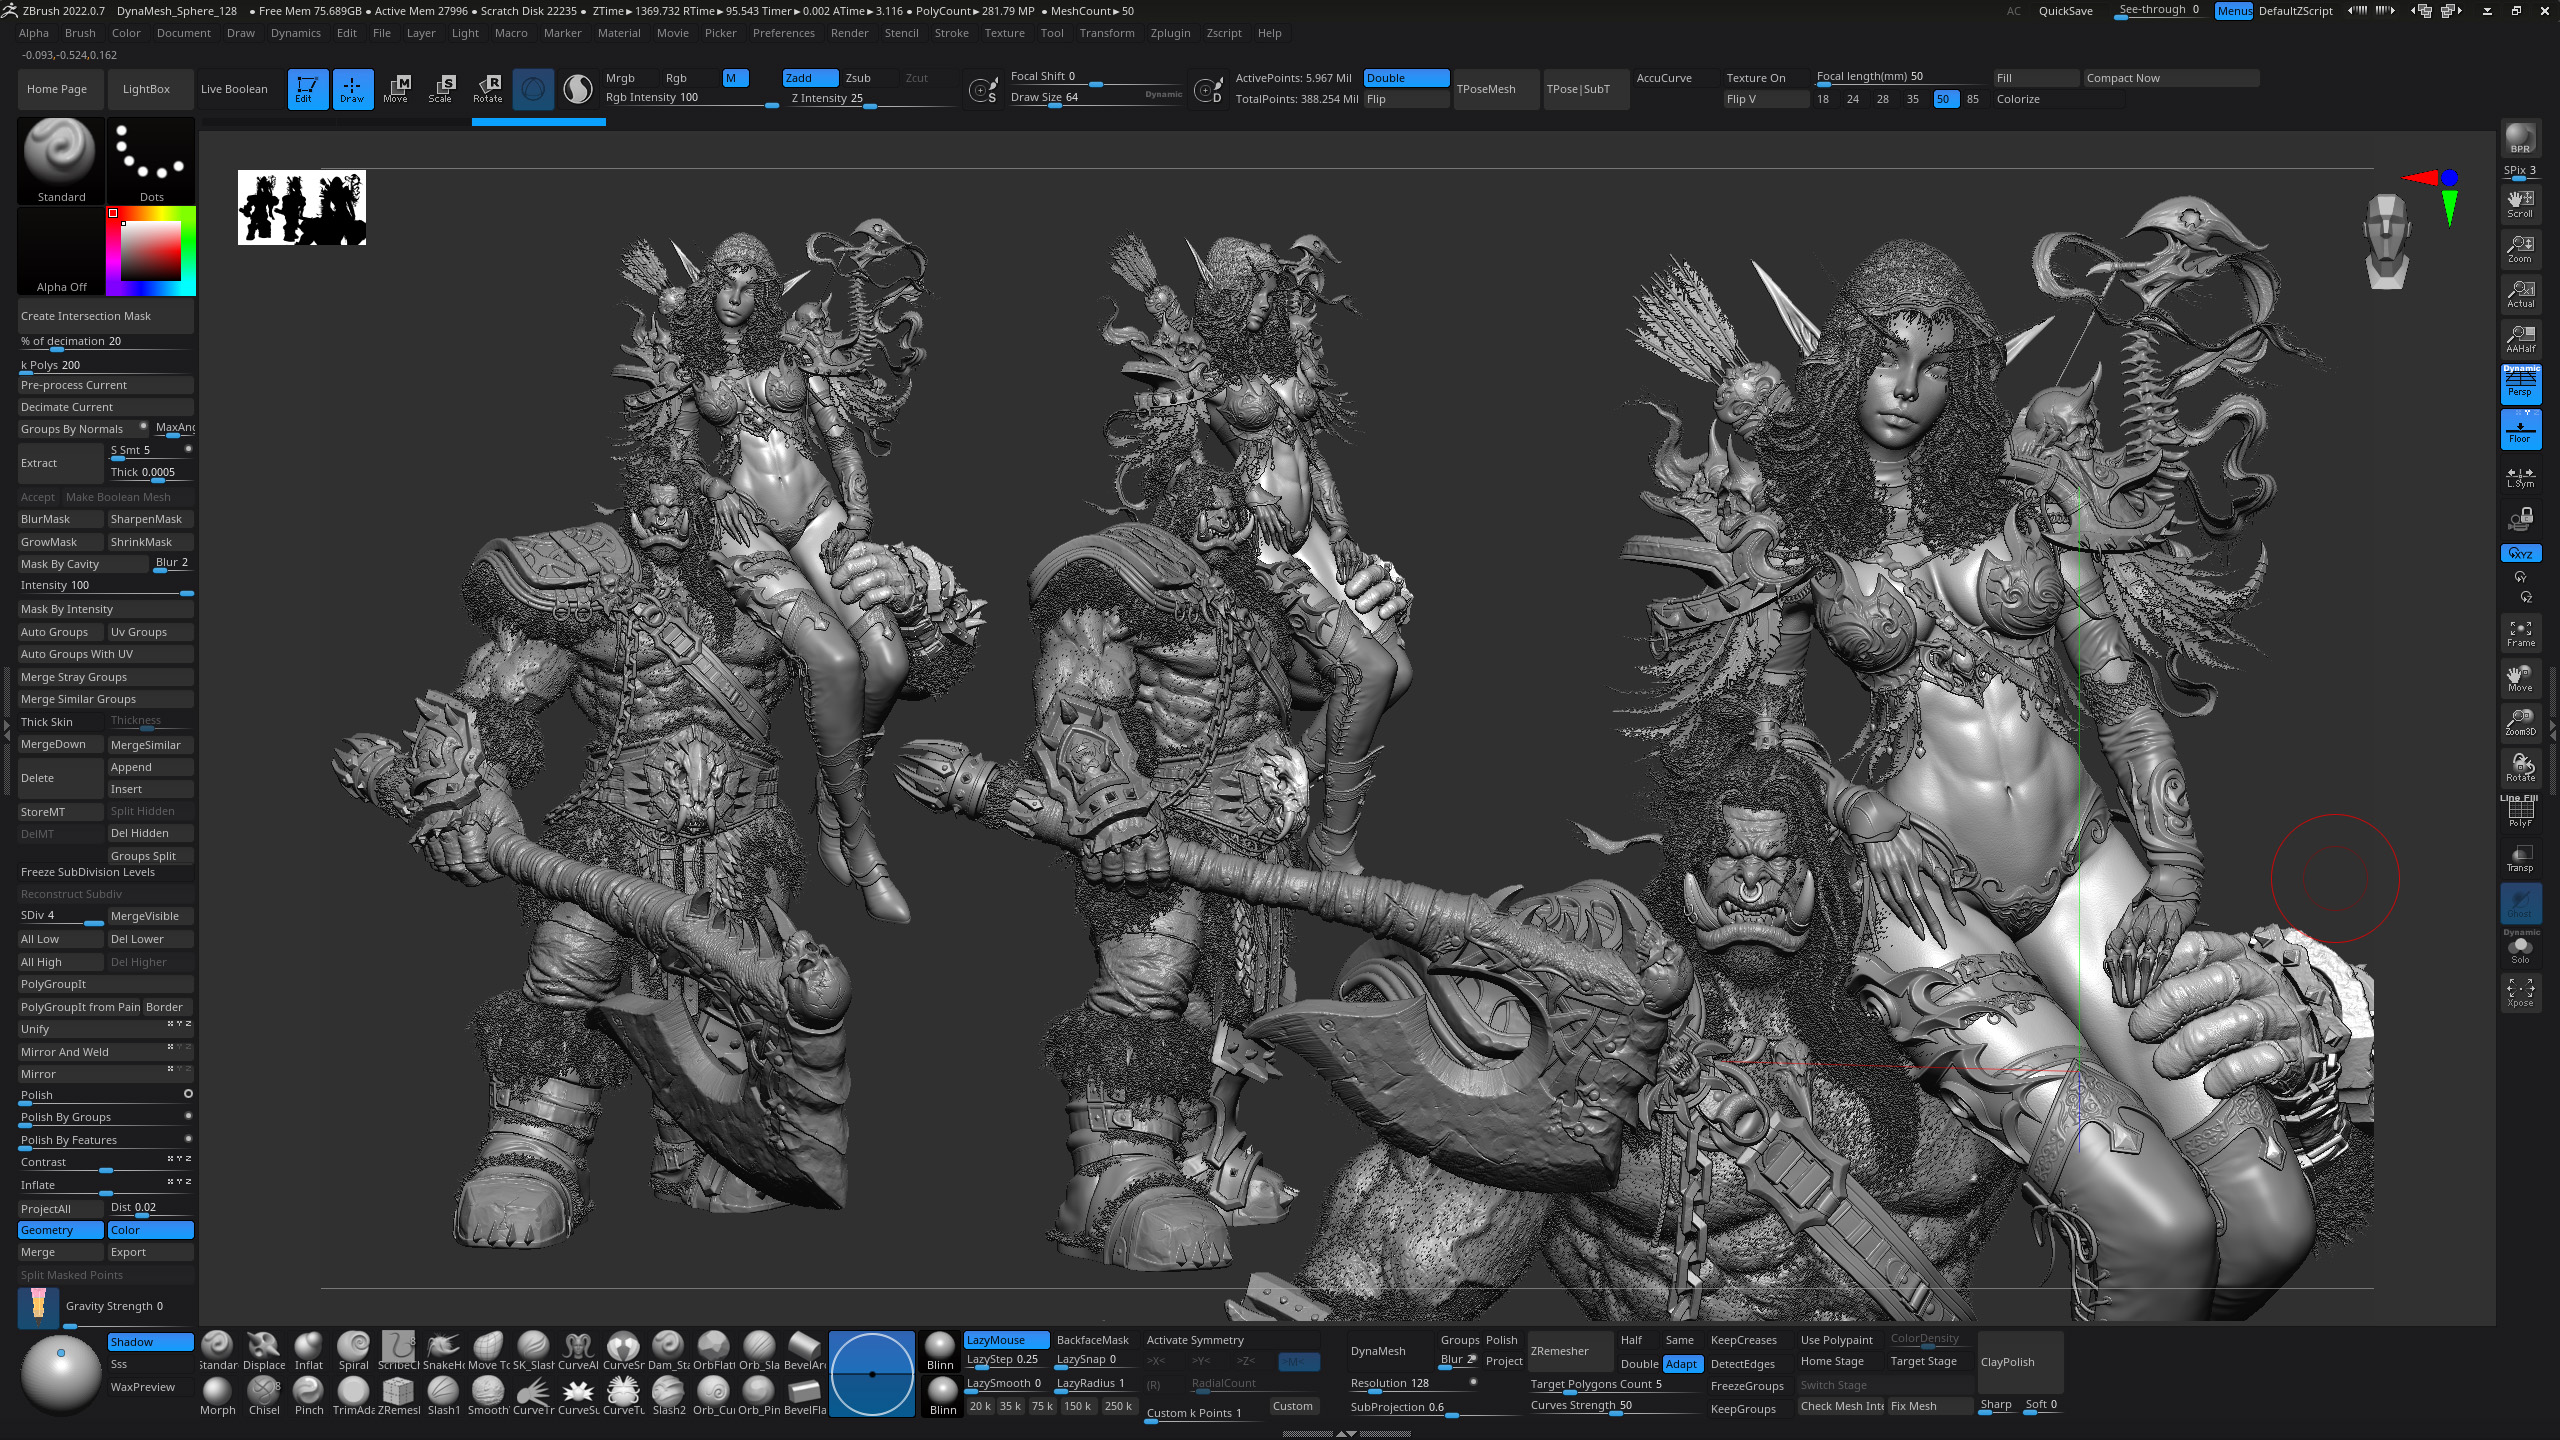Toggle Zadd sculpt mode
The image size is (2560, 1440).
[810, 78]
